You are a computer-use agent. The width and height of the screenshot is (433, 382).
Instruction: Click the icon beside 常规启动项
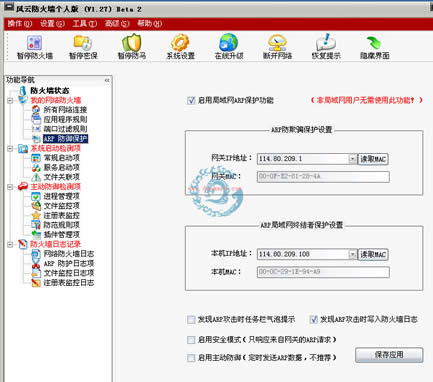(x=36, y=158)
